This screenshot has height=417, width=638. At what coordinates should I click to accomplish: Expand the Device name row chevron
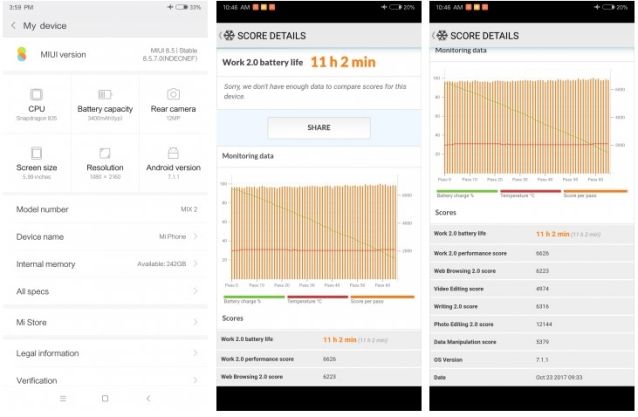tap(196, 236)
